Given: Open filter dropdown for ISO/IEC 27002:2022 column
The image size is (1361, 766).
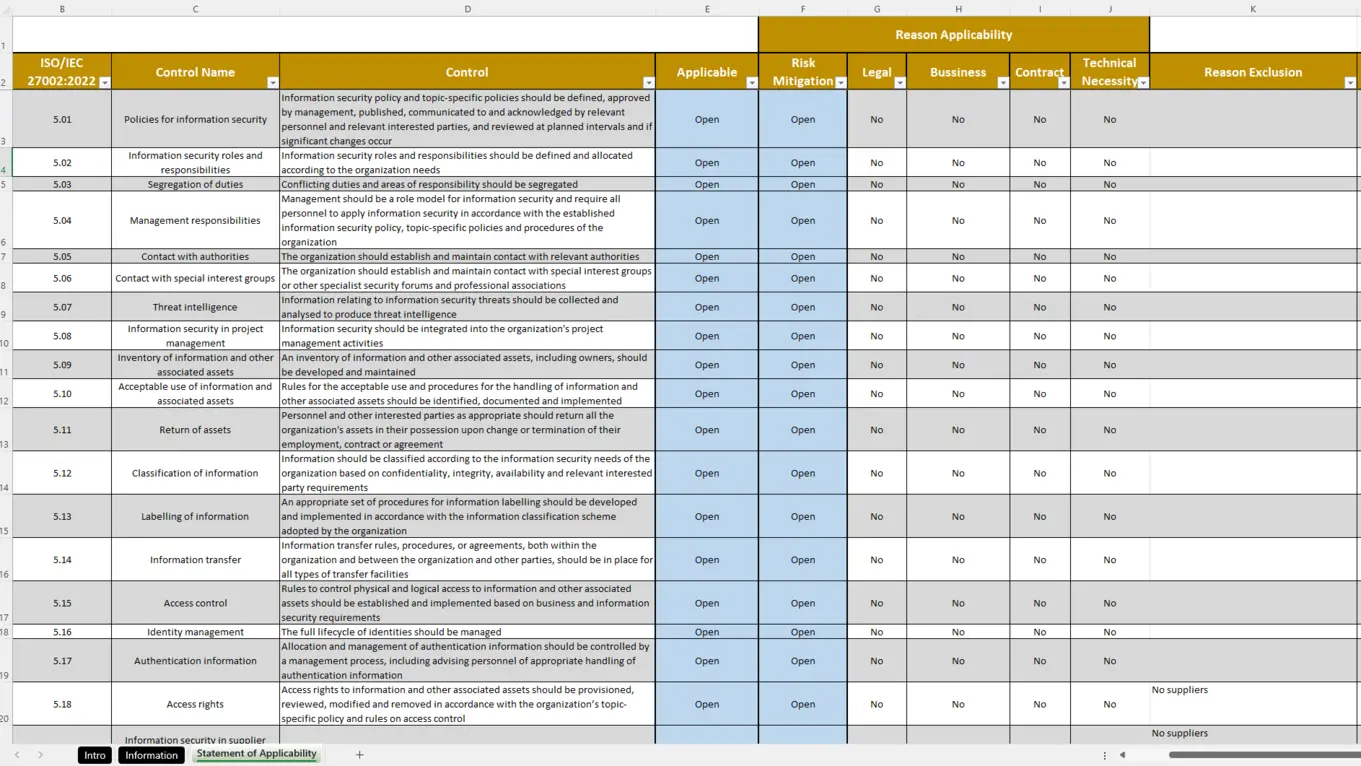Looking at the screenshot, I should pyautogui.click(x=104, y=83).
